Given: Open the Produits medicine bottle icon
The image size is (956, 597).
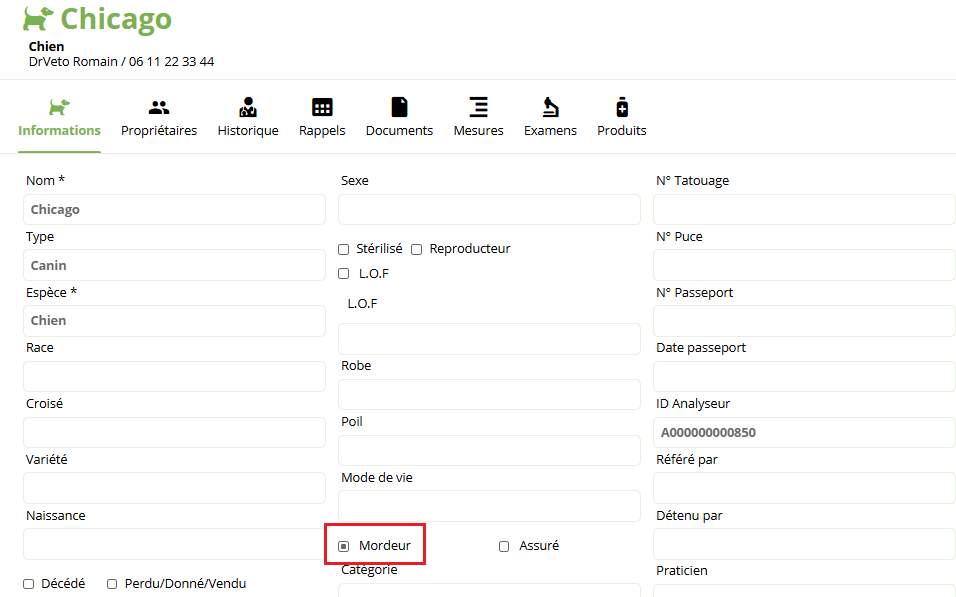Looking at the screenshot, I should pos(621,107).
